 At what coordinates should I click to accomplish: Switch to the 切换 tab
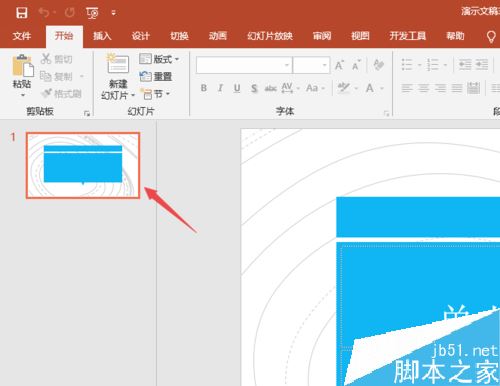[x=179, y=36]
